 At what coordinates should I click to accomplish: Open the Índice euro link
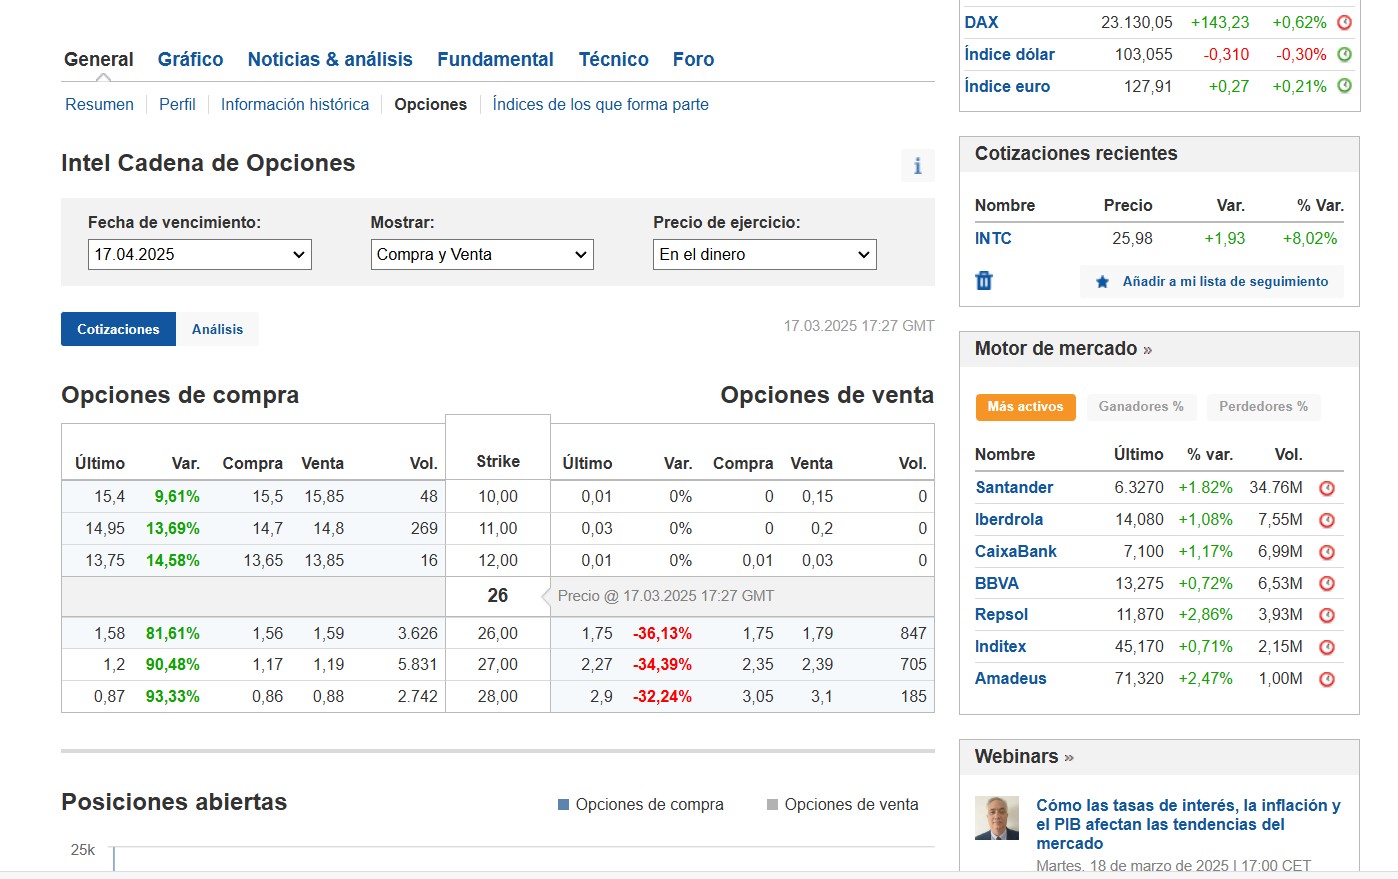point(1007,86)
